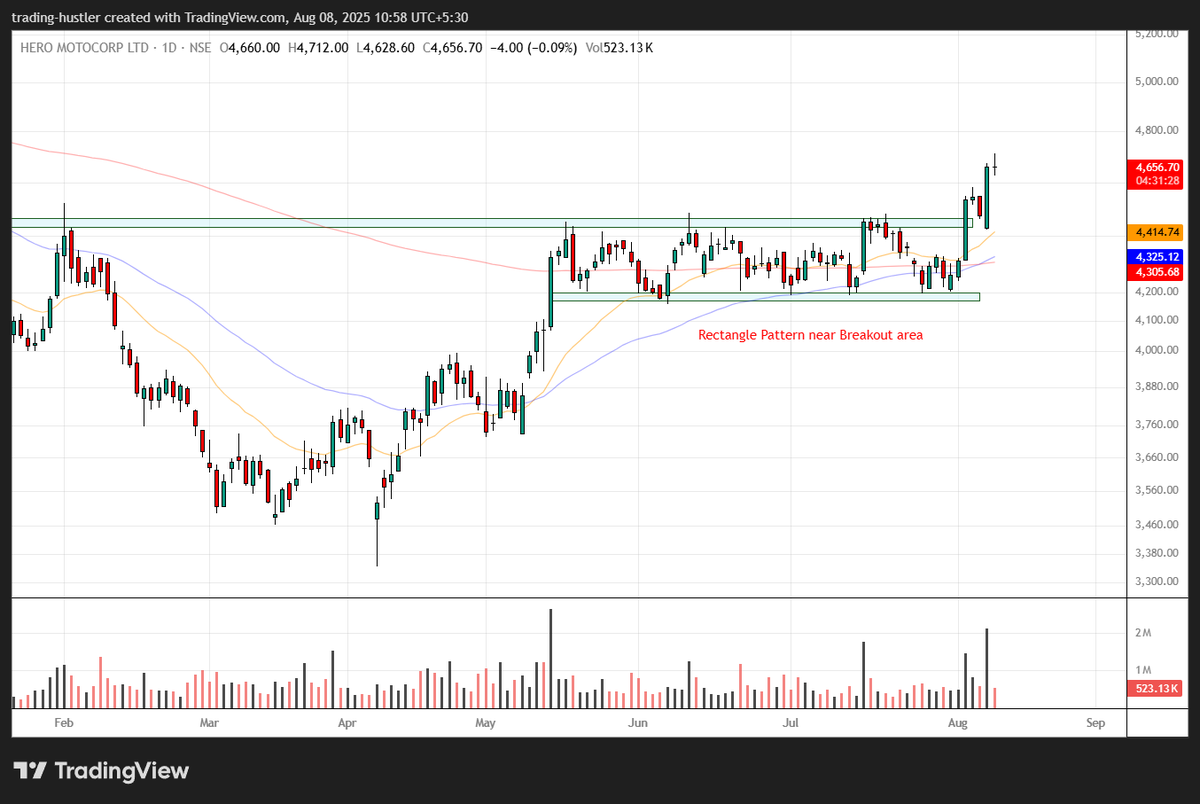Click the 4,000.00 price axis label
The height and width of the screenshot is (804, 1200).
pos(1155,350)
